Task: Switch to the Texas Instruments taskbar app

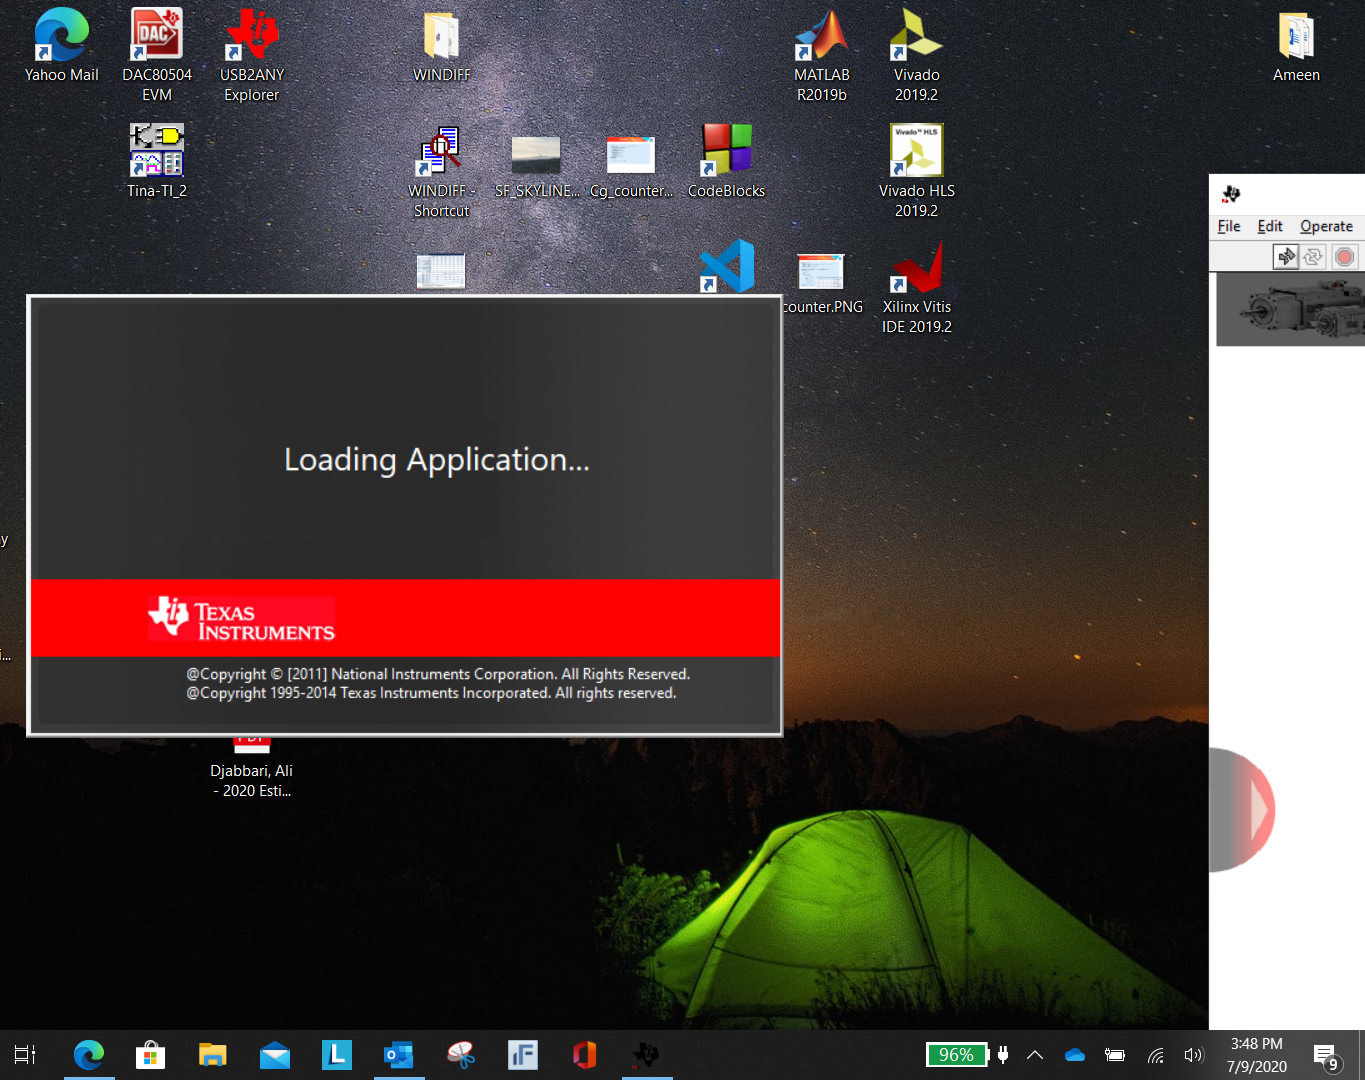Action: 647,1055
